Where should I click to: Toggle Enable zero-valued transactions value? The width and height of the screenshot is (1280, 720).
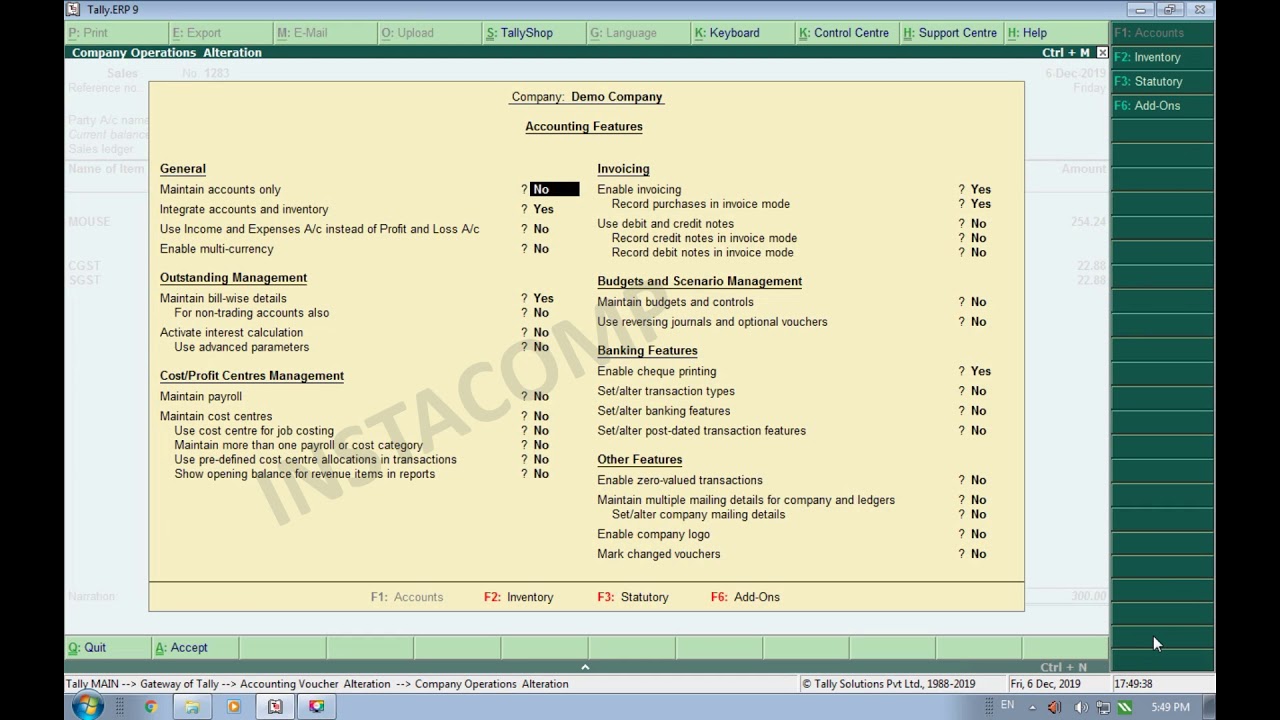[x=978, y=480]
